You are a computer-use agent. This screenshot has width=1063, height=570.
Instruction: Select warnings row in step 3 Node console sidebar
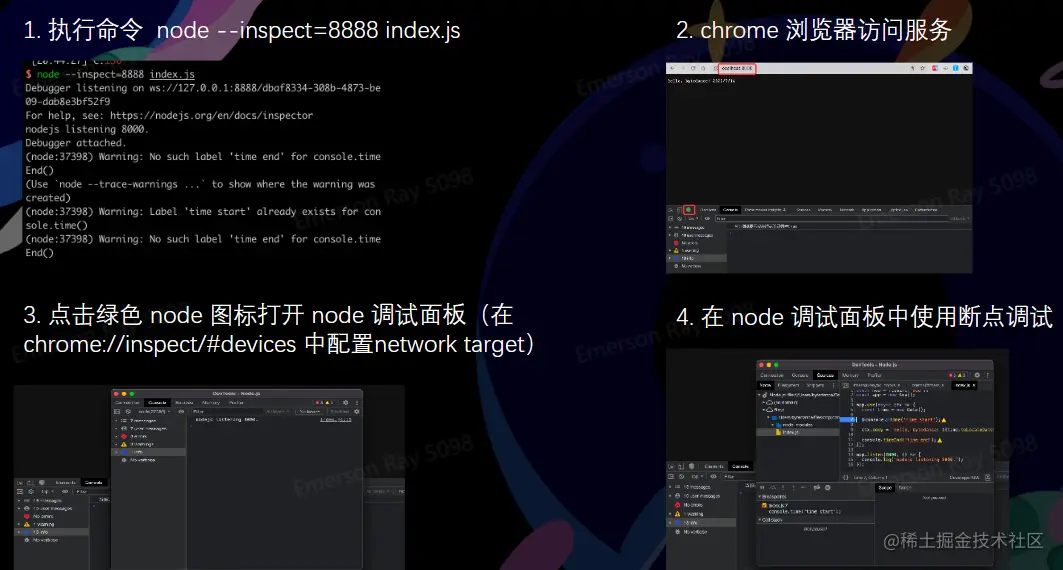tap(149, 444)
